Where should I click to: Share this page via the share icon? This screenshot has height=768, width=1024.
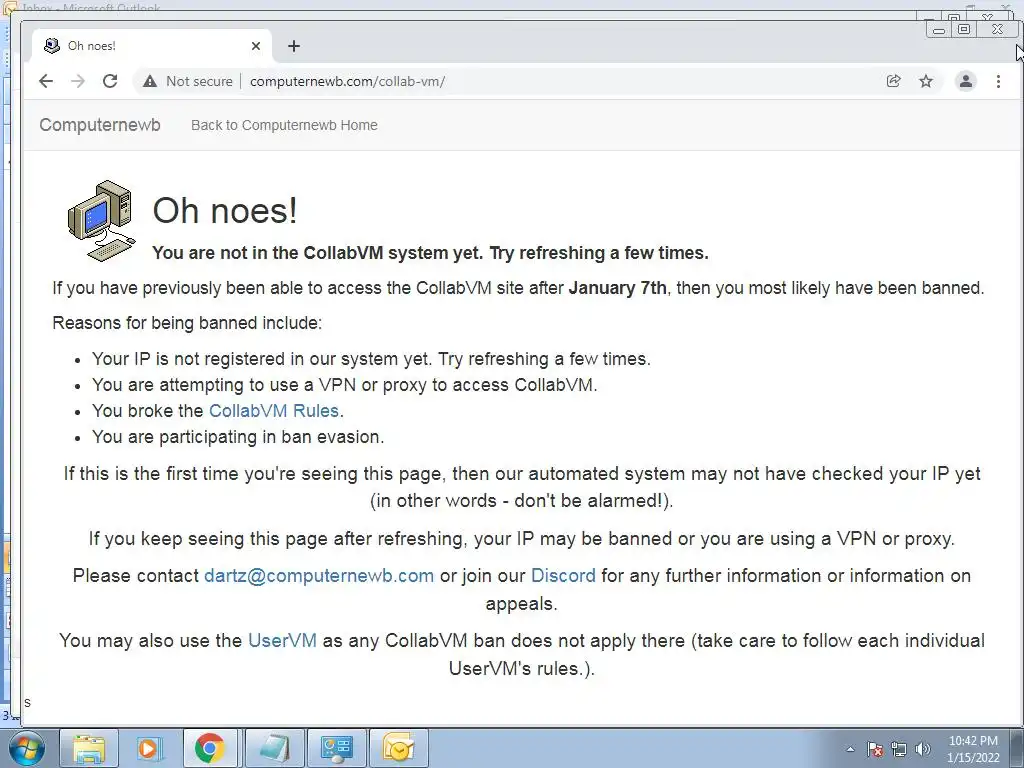click(893, 81)
